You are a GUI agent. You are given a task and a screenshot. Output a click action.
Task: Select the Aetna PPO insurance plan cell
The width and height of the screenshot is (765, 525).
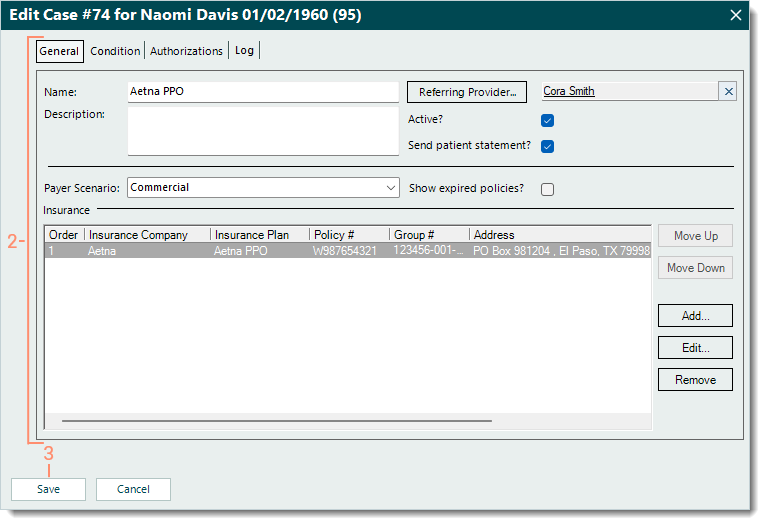click(241, 251)
